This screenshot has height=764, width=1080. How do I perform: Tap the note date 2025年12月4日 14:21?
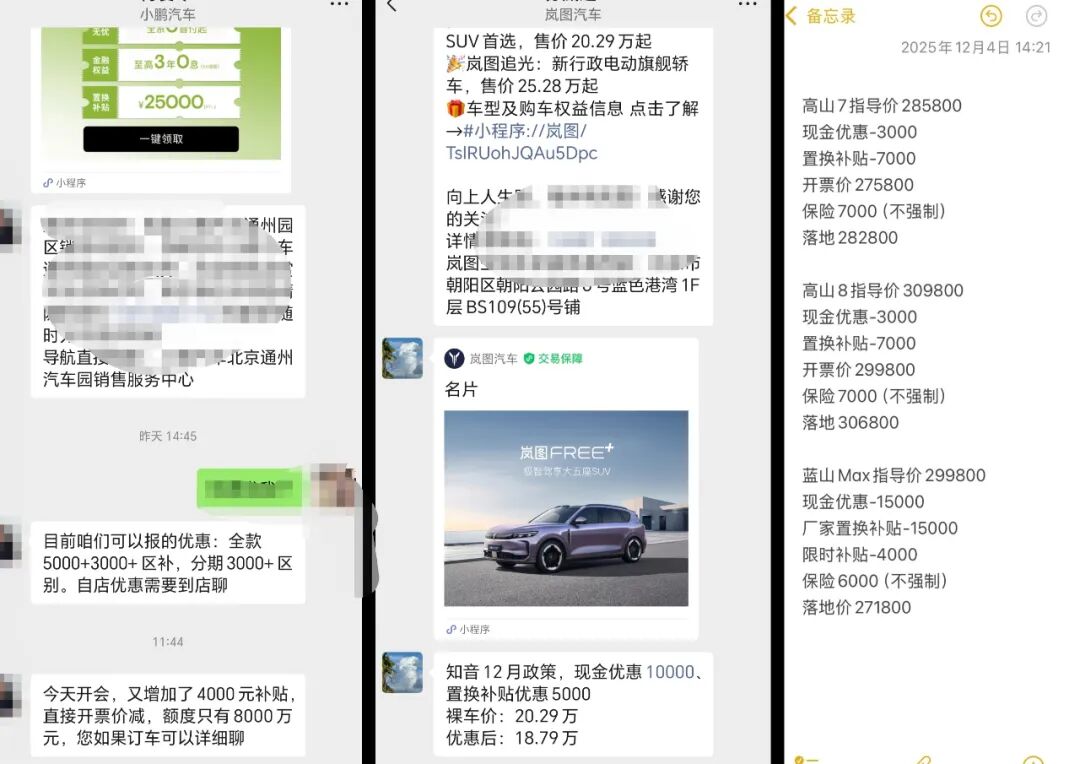(x=975, y=47)
